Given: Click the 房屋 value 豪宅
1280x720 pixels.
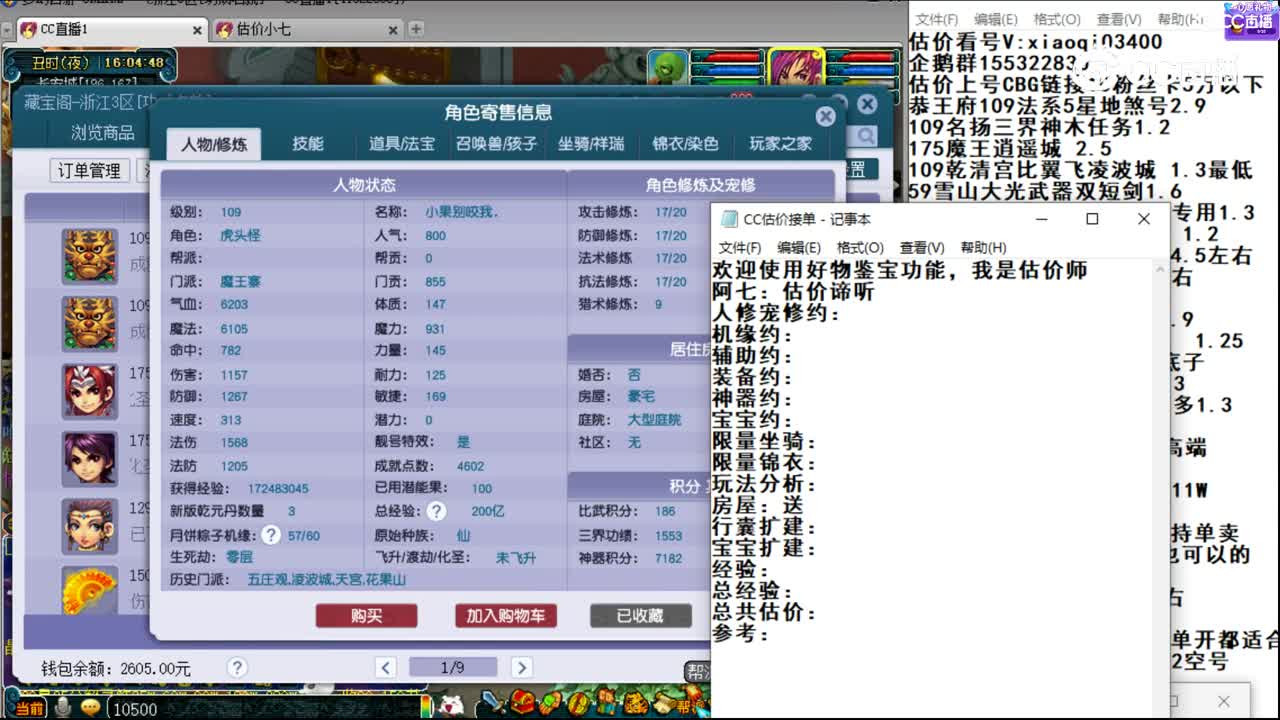Looking at the screenshot, I should [641, 397].
